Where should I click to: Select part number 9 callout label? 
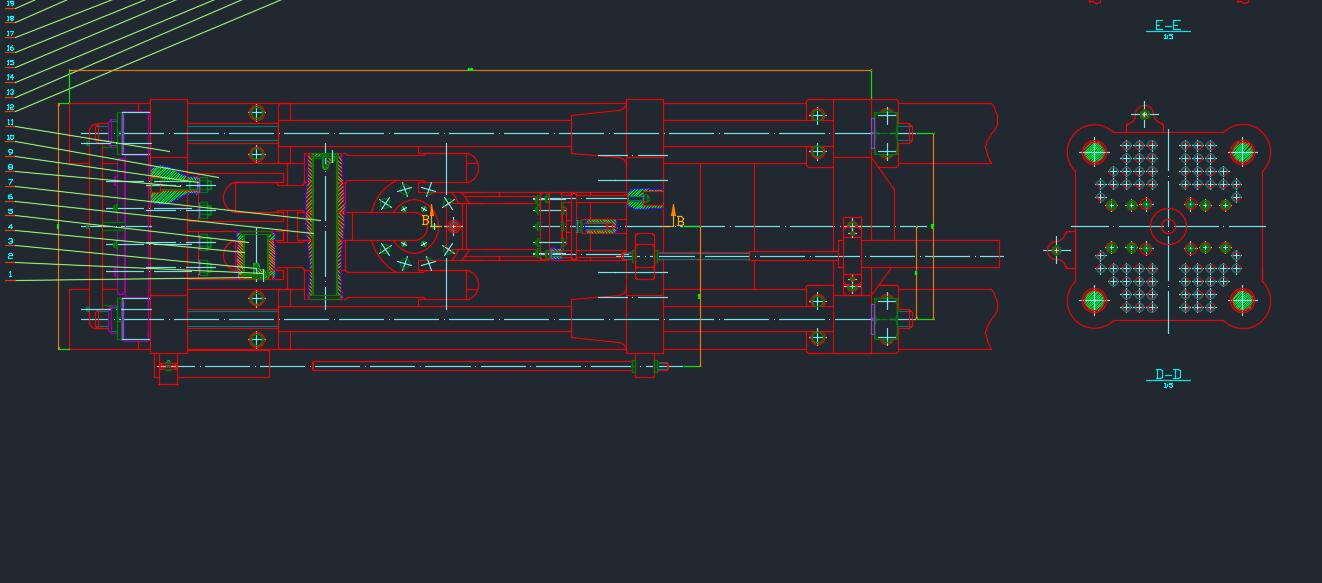10,152
